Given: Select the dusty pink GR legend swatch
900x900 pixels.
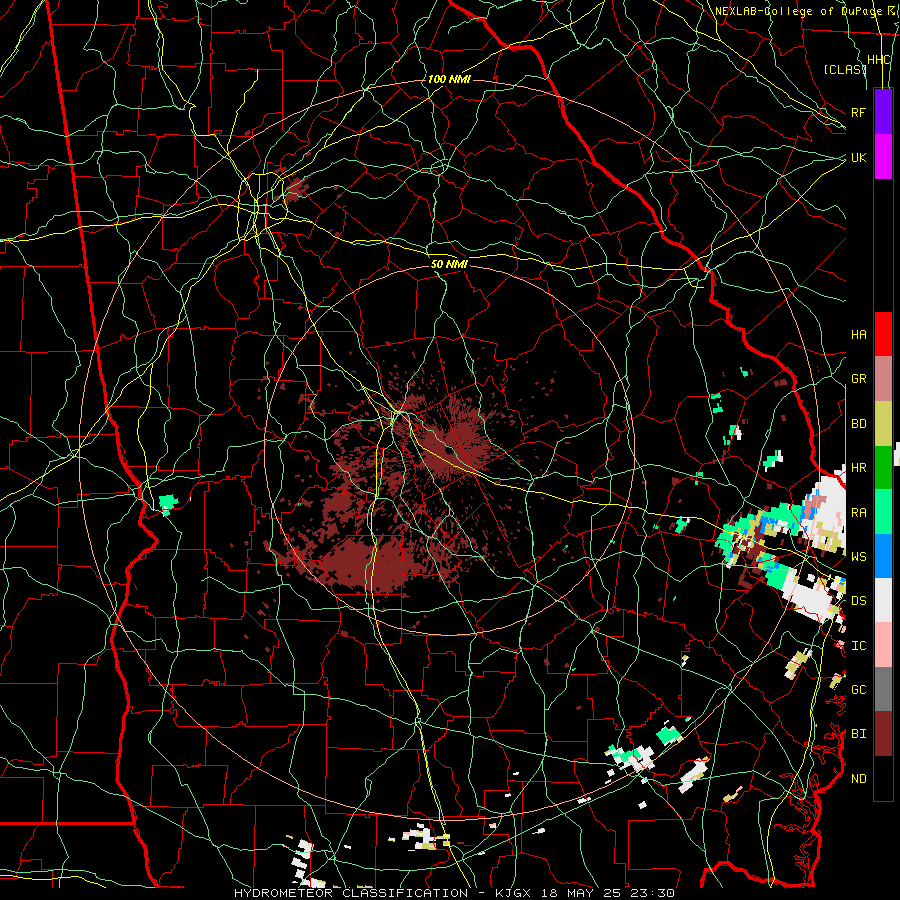Looking at the screenshot, I should (x=883, y=379).
